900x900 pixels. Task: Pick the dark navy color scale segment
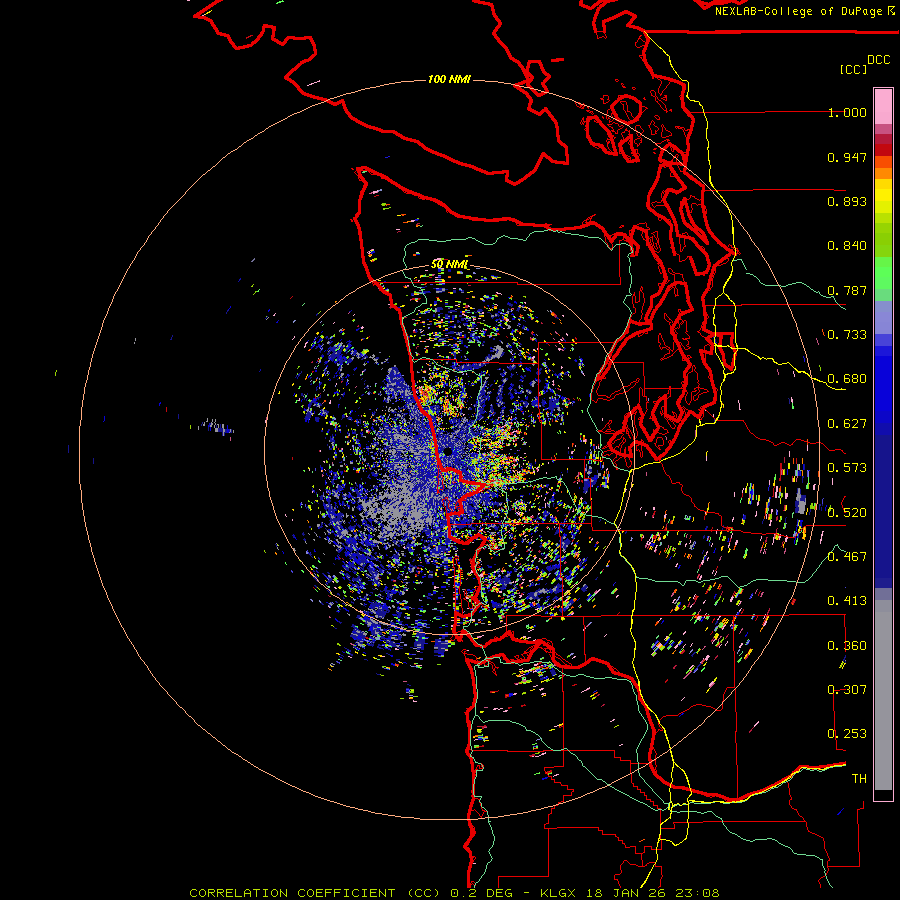883,505
